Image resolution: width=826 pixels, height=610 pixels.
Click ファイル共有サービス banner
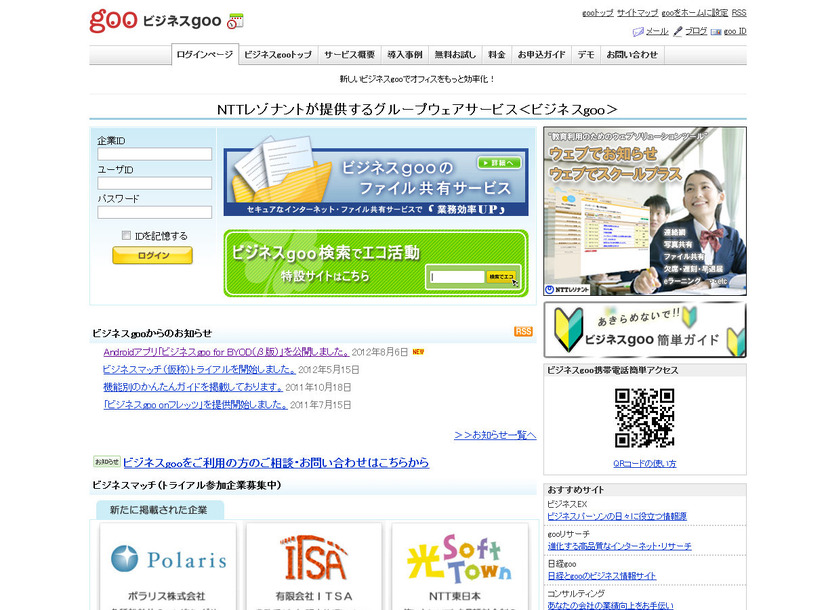(376, 182)
